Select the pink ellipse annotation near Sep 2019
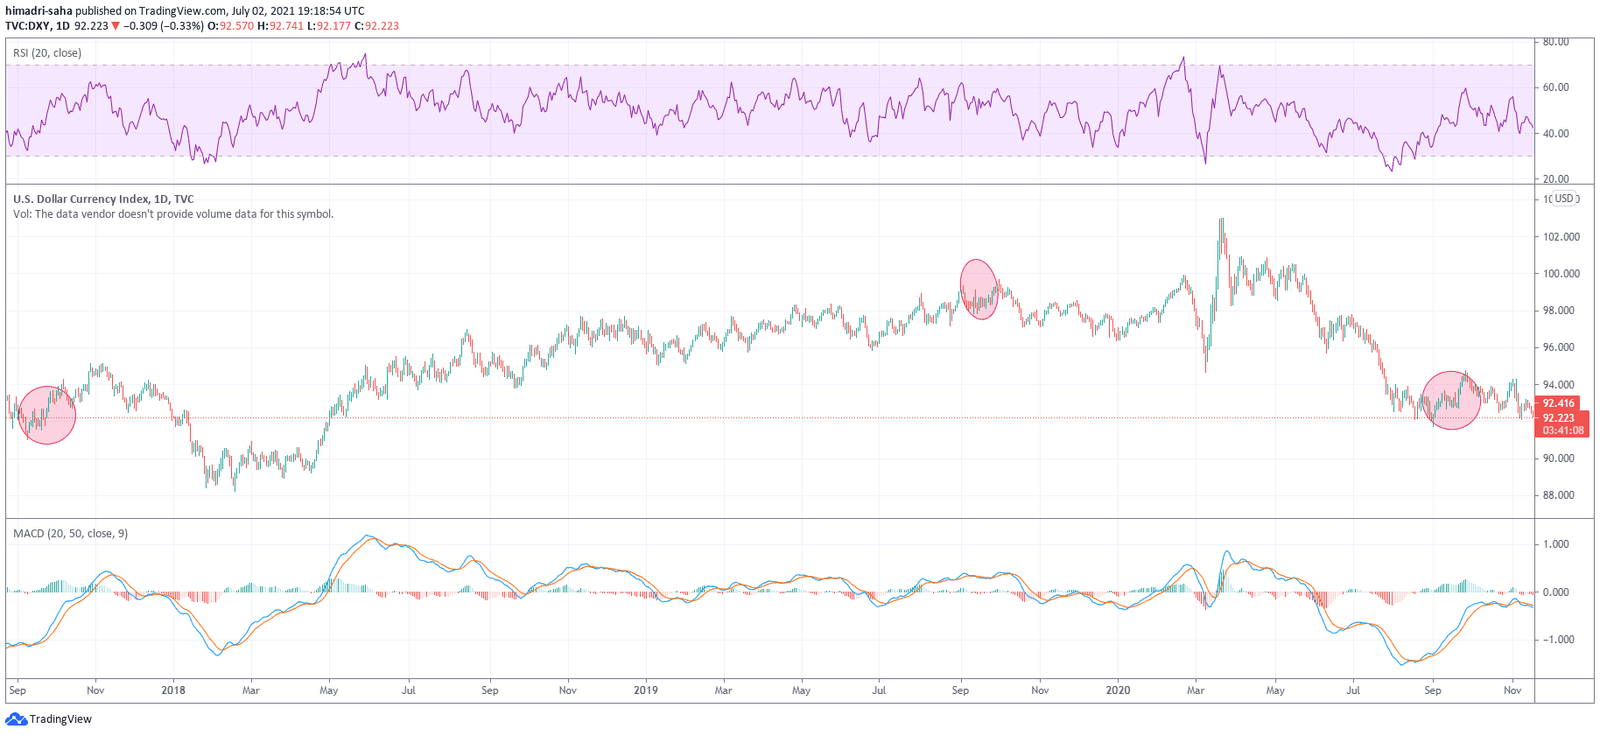Screen dimensions: 1600x735 pyautogui.click(x=979, y=289)
